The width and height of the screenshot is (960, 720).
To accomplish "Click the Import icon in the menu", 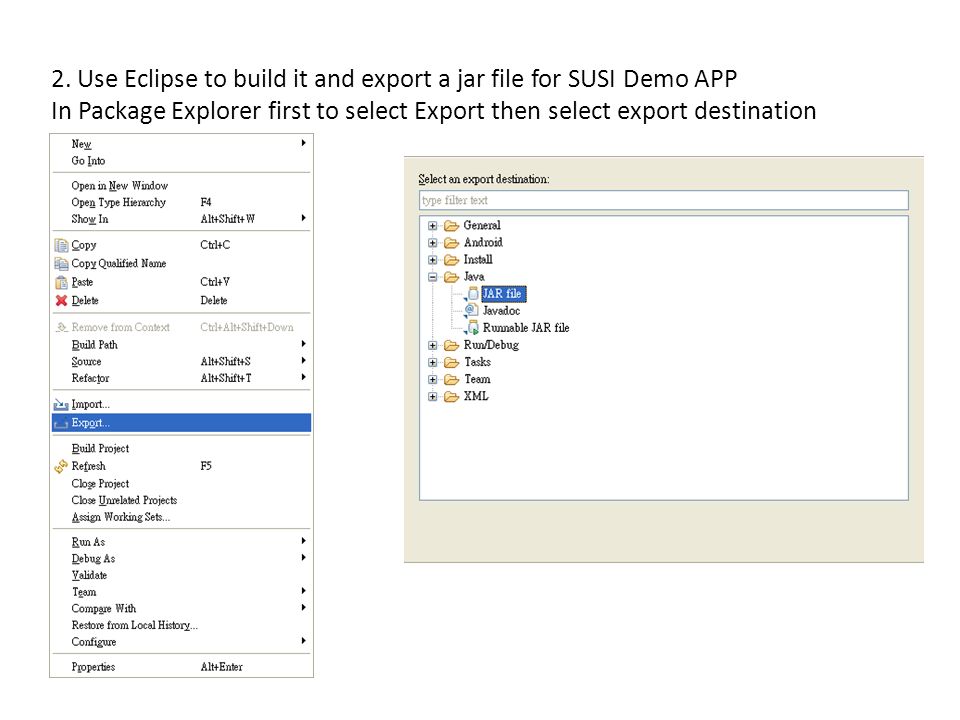I will [61, 405].
